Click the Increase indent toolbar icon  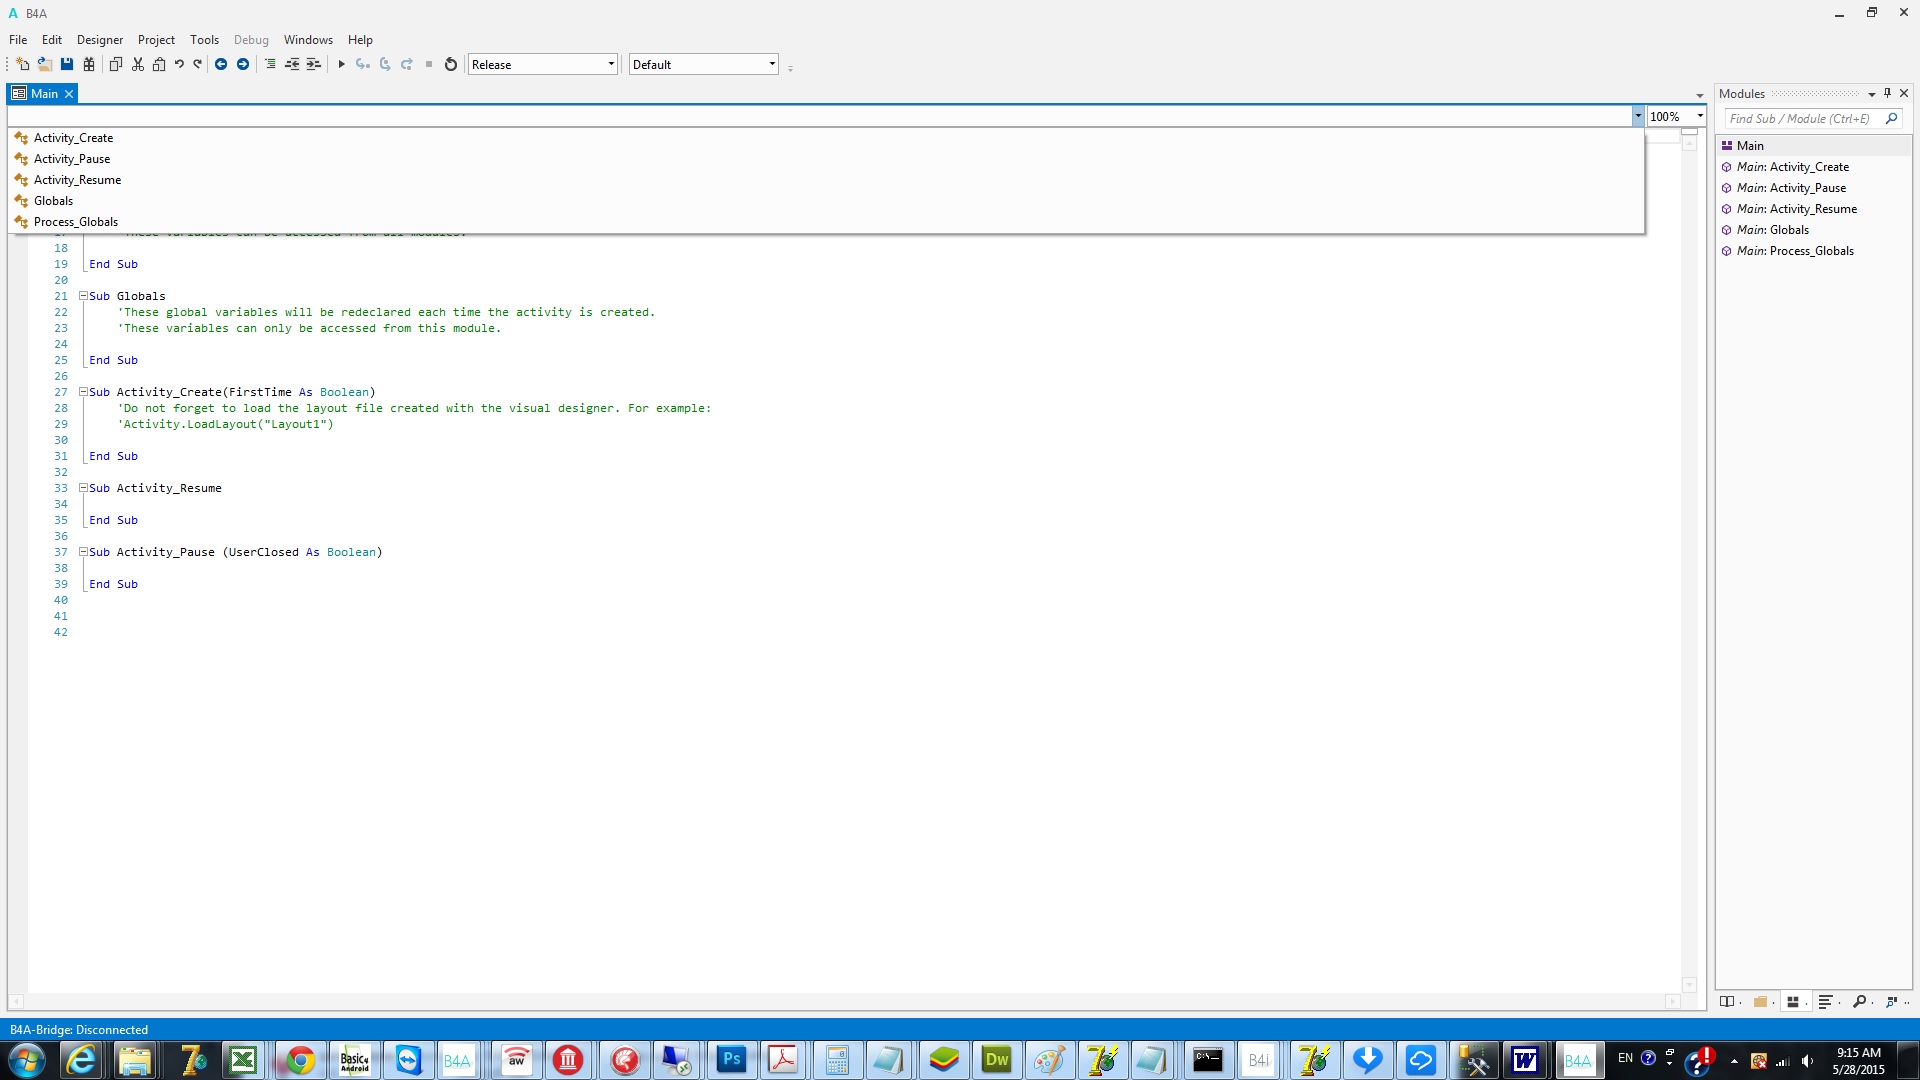[x=314, y=64]
